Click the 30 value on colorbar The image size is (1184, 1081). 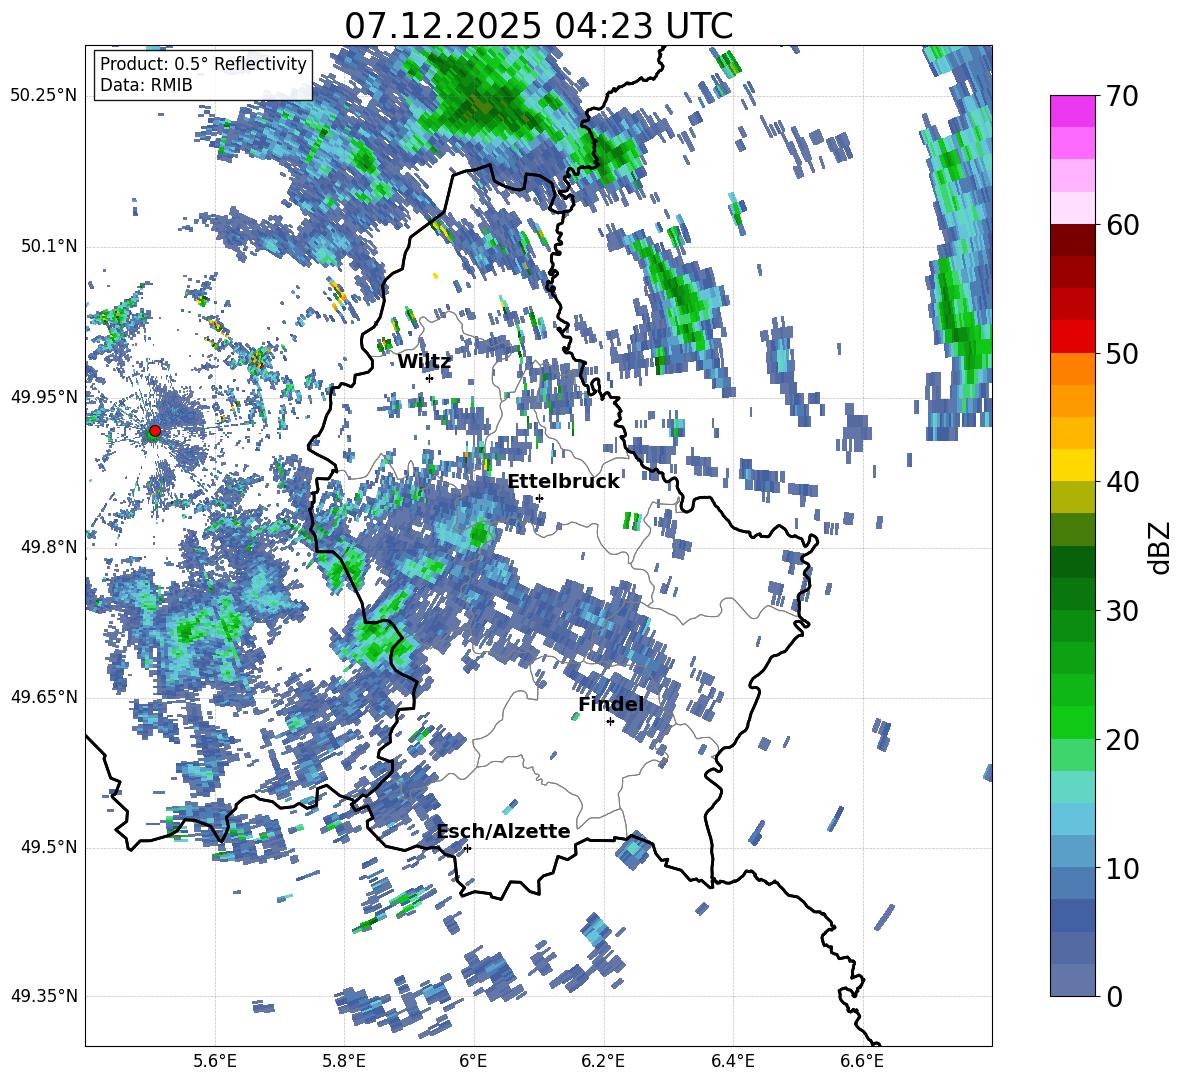[x=1122, y=611]
